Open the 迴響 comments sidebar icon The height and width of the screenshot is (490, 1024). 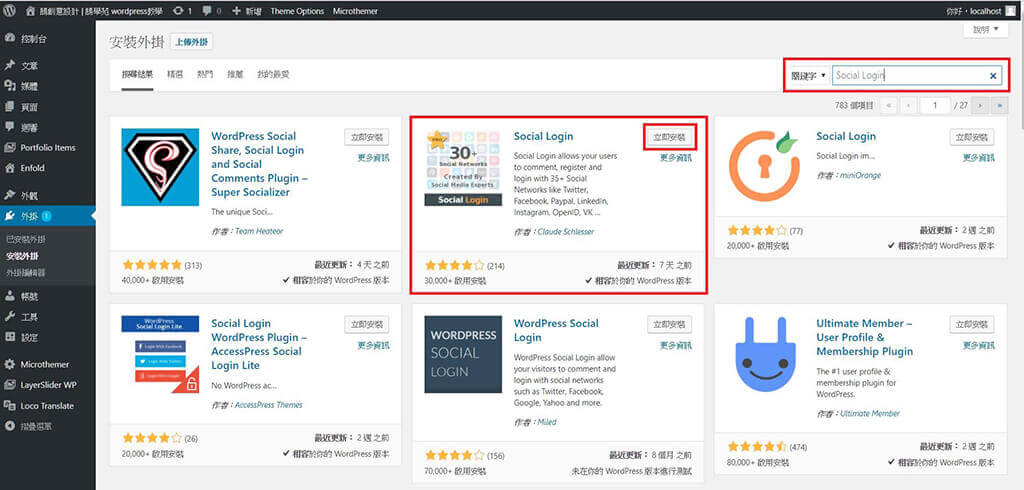click(10, 127)
